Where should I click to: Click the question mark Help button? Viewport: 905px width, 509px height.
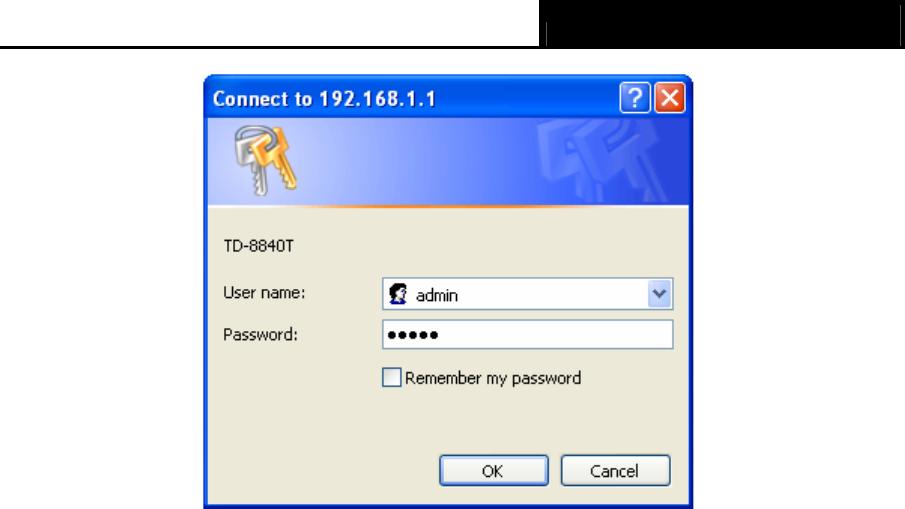pyautogui.click(x=634, y=98)
